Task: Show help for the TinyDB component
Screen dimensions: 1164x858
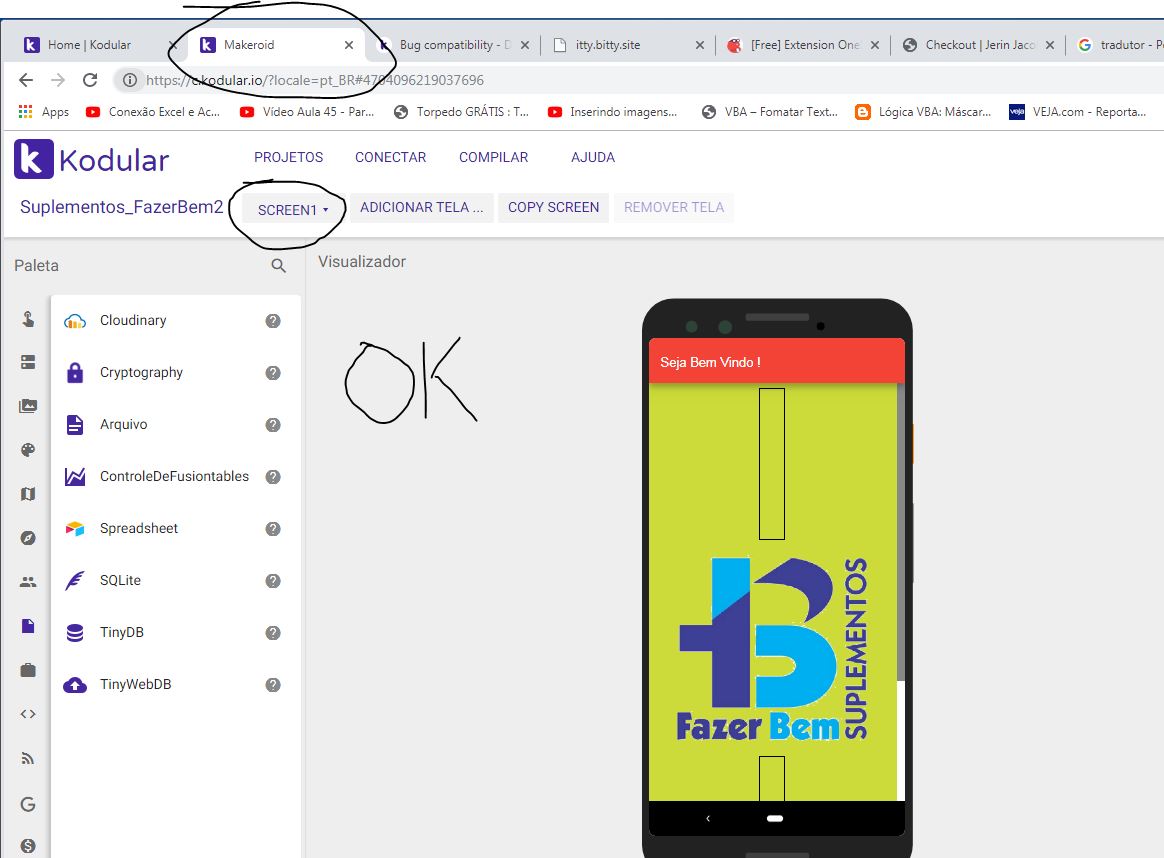Action: pos(273,633)
